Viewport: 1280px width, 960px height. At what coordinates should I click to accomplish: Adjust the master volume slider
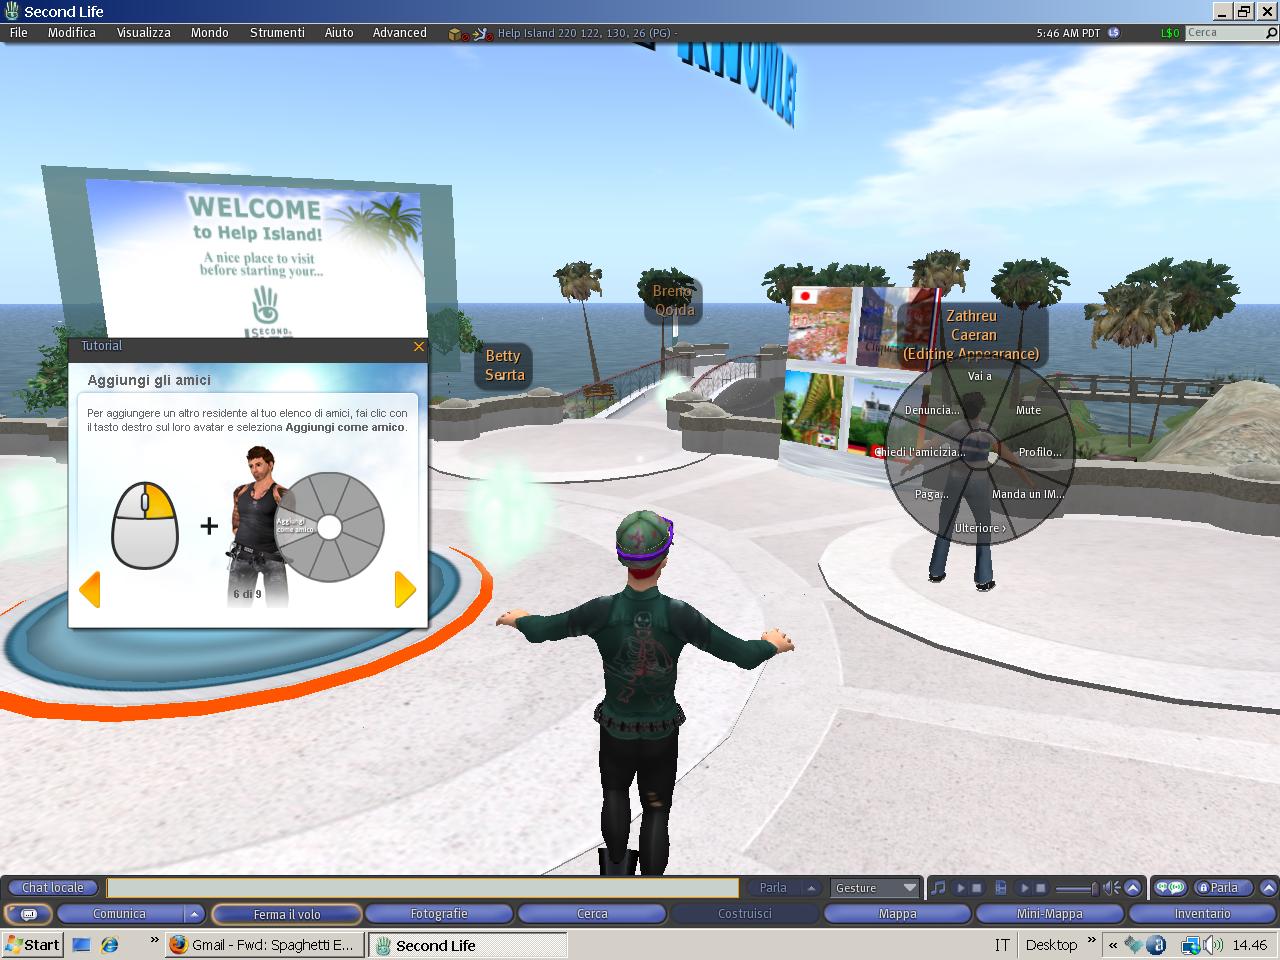[x=1076, y=888]
